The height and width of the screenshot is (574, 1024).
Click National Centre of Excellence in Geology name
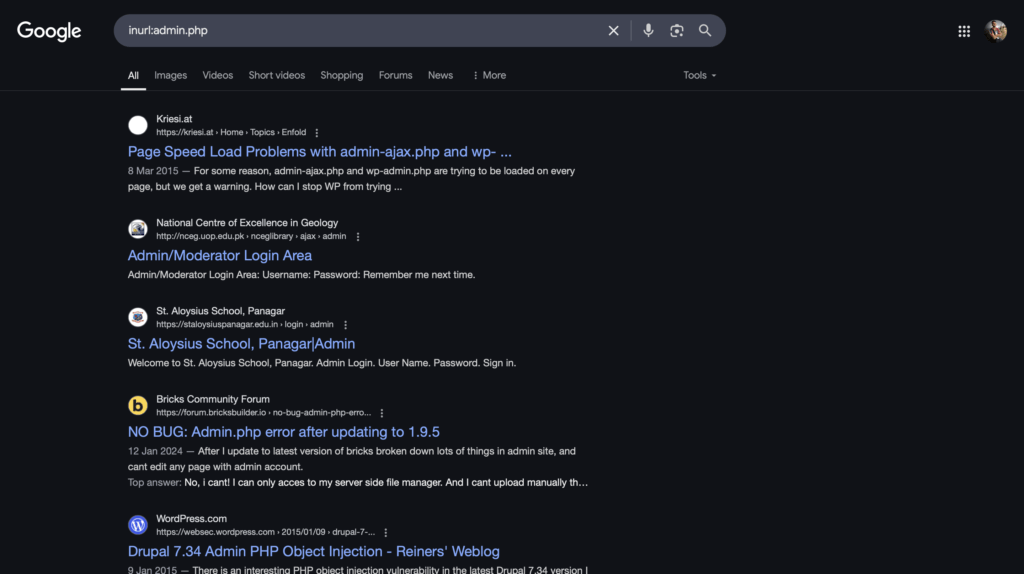point(247,223)
